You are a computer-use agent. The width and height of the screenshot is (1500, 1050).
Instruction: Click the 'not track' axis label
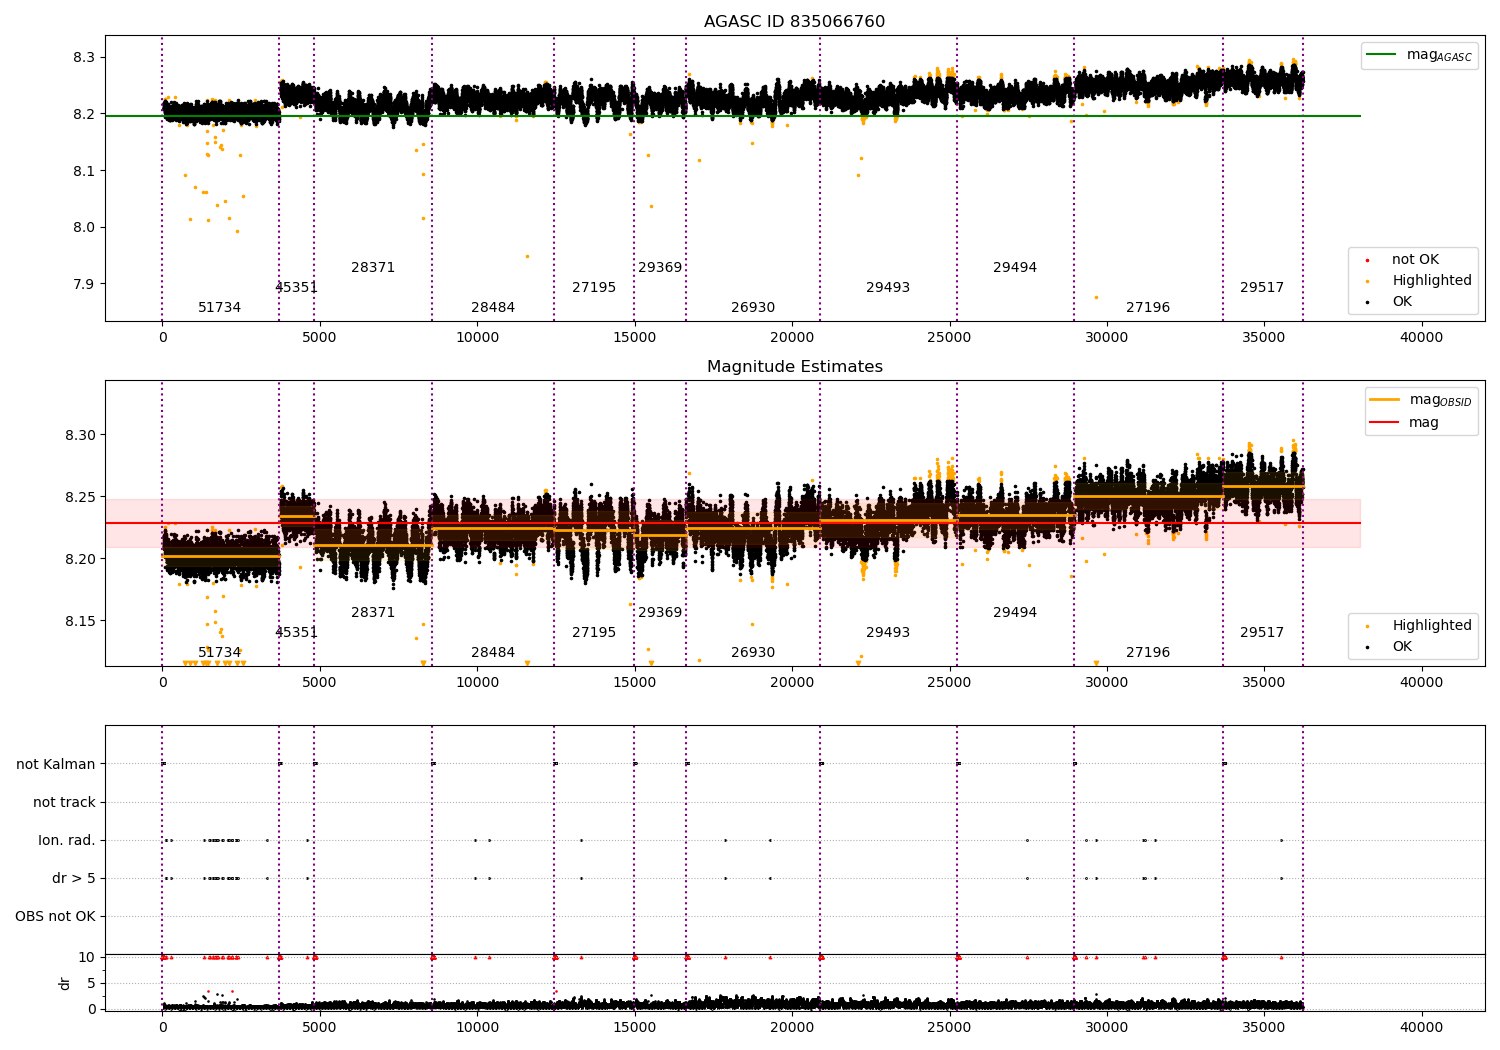click(x=64, y=802)
